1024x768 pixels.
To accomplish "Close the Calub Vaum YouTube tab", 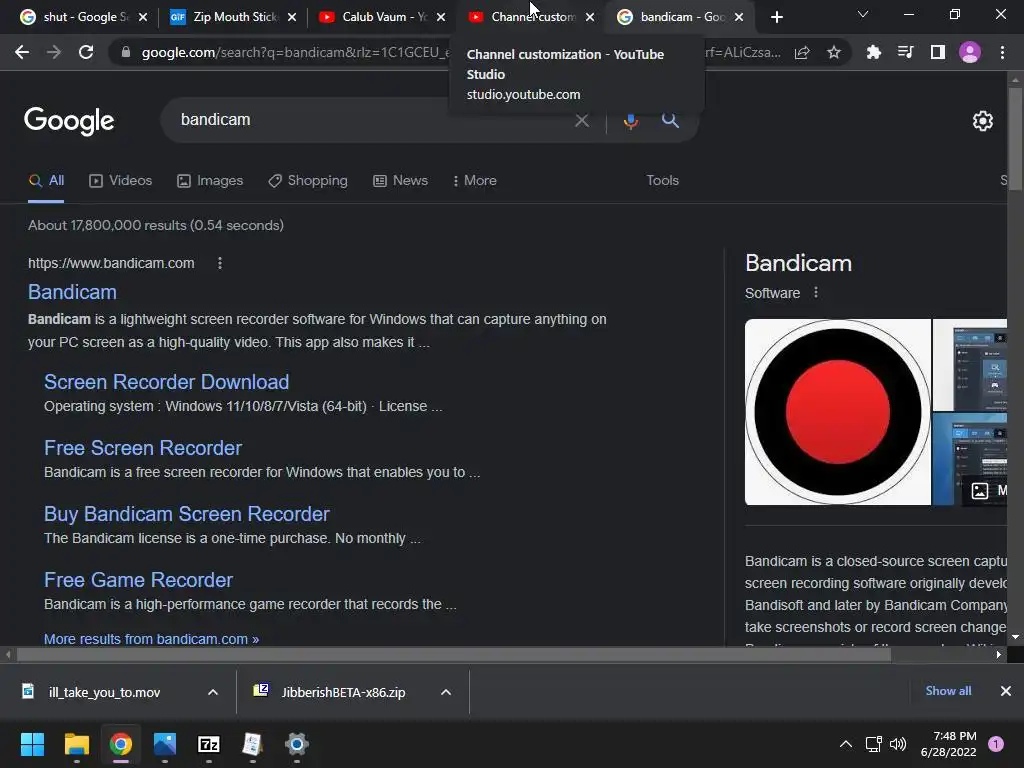I will 441,17.
